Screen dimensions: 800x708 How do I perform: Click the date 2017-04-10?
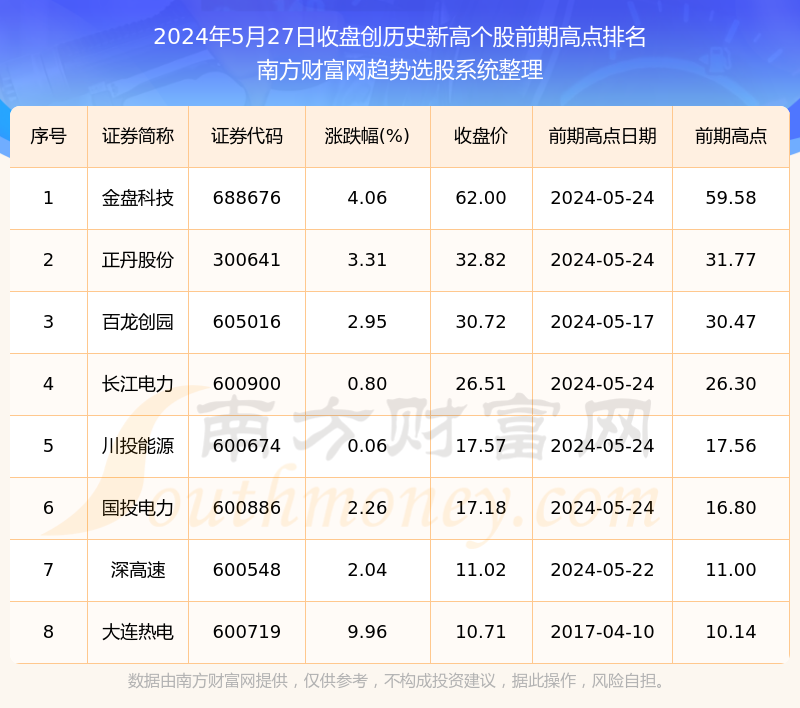(603, 633)
